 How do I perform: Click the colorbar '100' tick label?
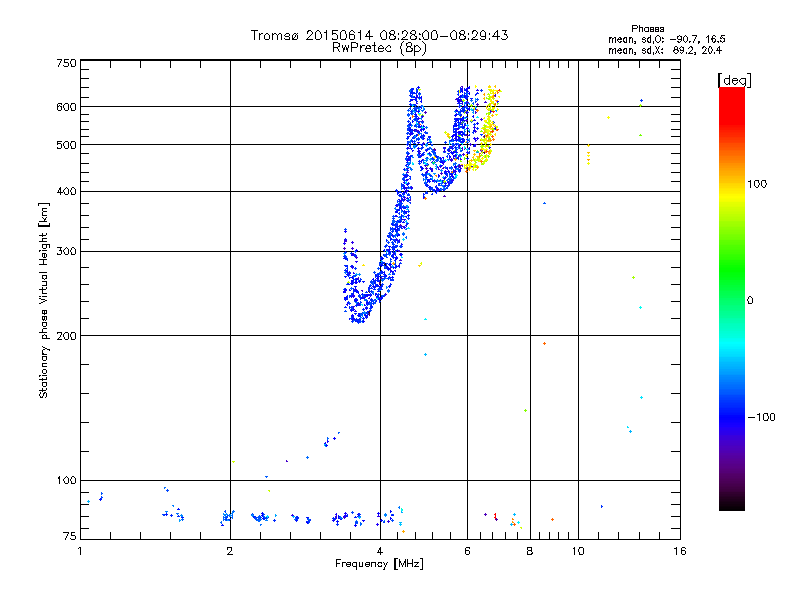[757, 184]
